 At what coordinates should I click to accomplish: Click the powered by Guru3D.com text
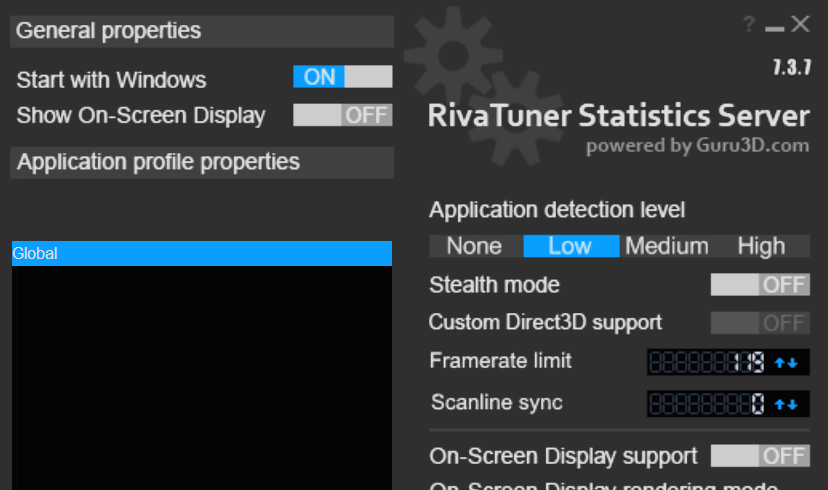(x=697, y=145)
